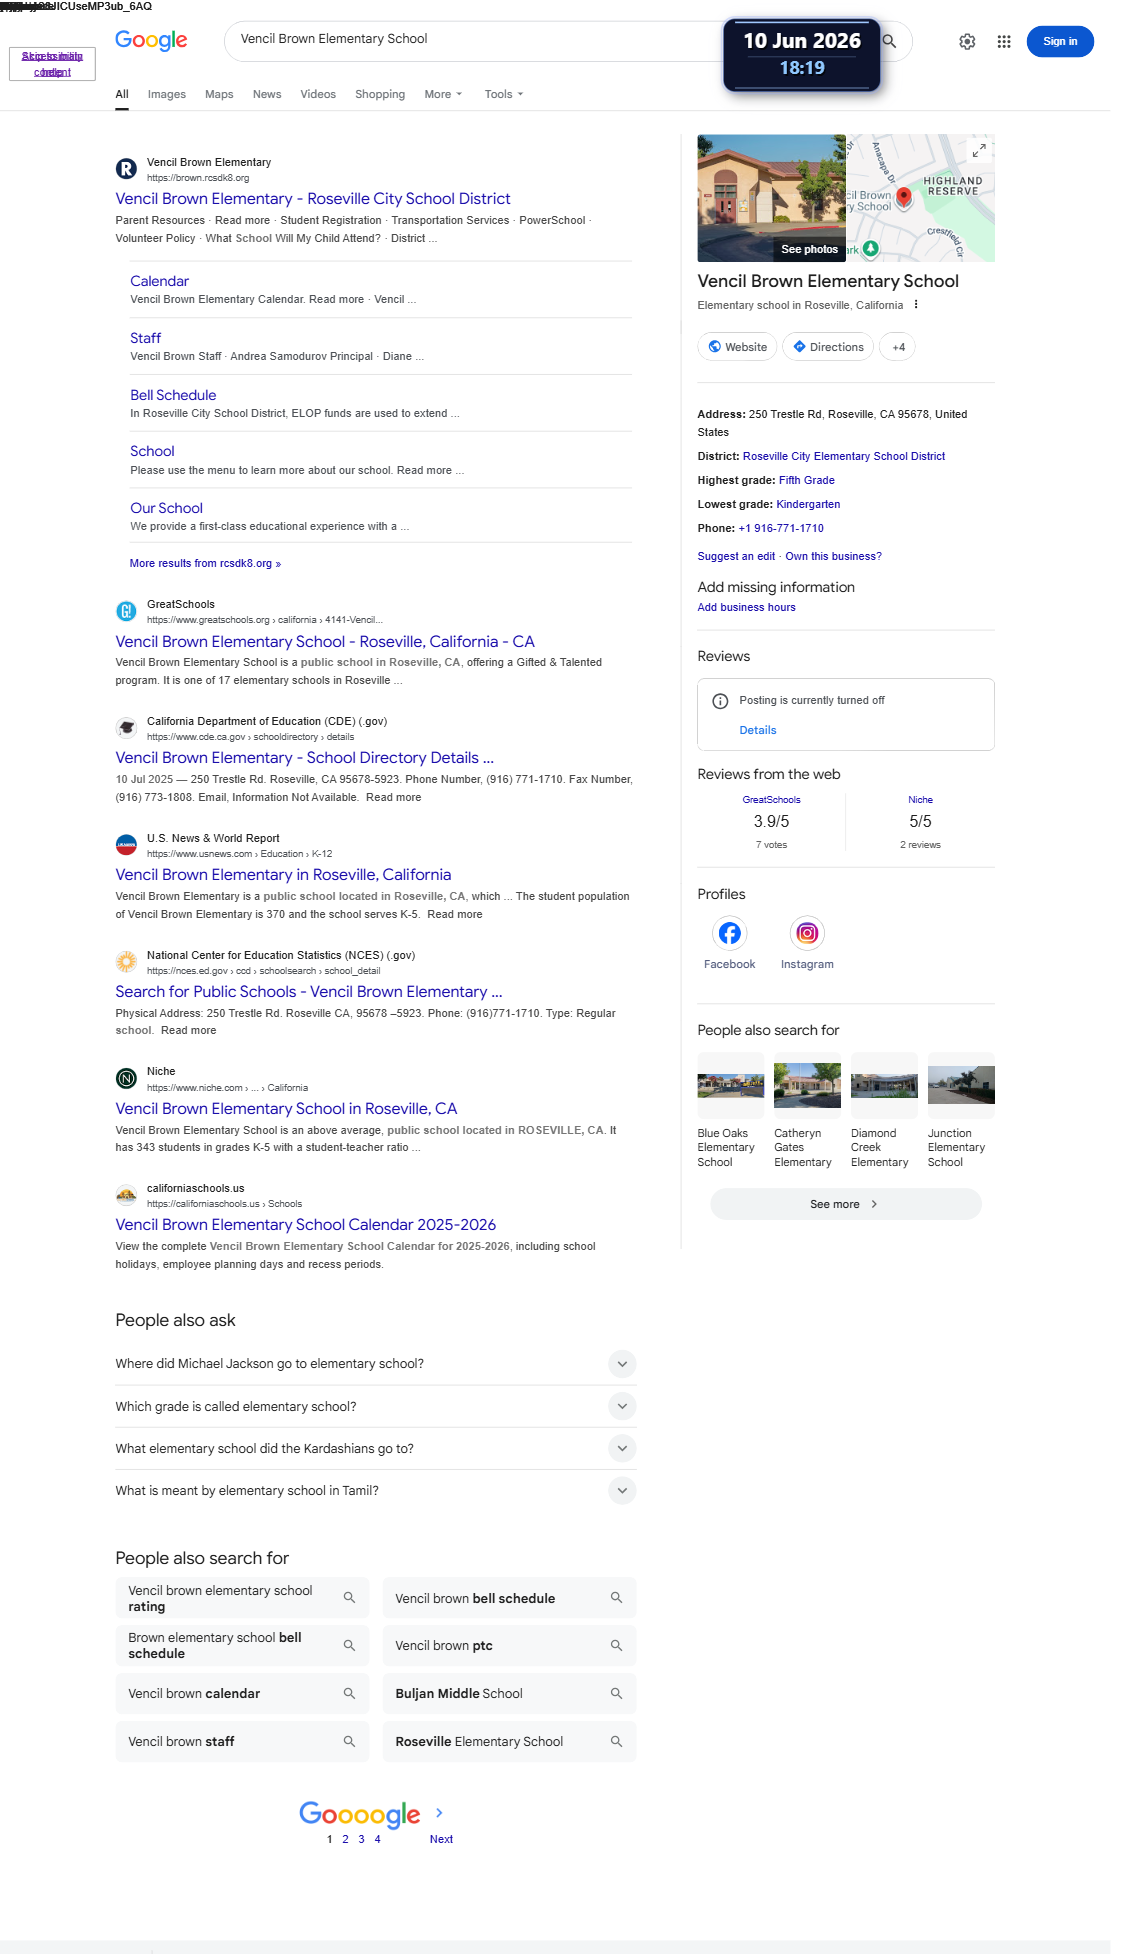Click search icon beside Vencil brown ptc
The width and height of the screenshot is (1124, 1954).
coord(617,1645)
